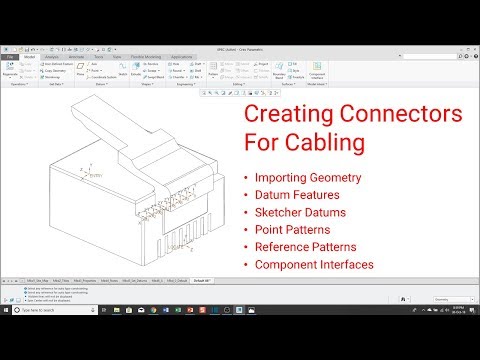
Task: Click the Plane datum tool
Action: (80, 69)
